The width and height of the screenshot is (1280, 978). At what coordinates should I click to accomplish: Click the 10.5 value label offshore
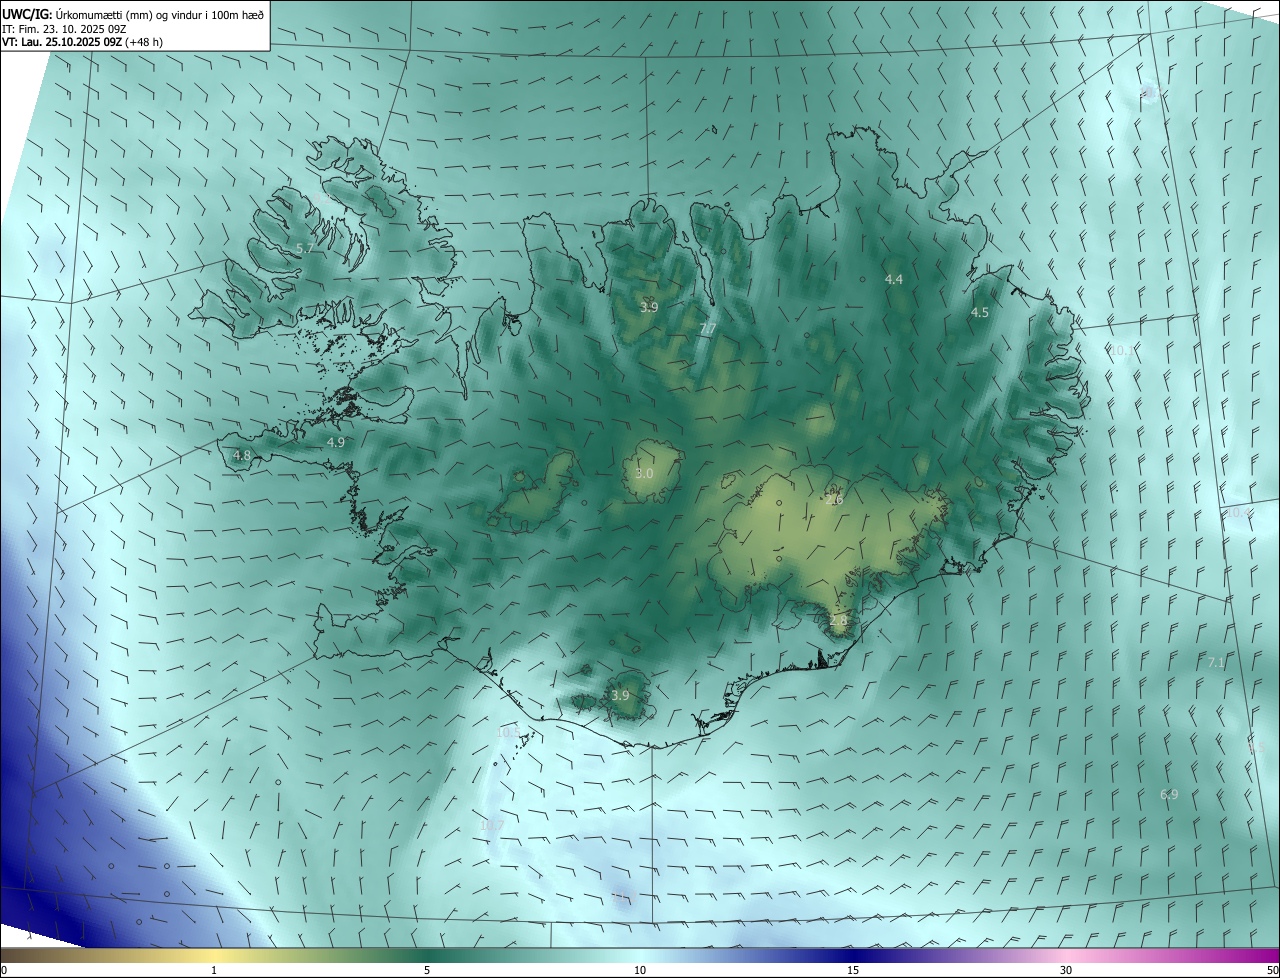point(509,732)
